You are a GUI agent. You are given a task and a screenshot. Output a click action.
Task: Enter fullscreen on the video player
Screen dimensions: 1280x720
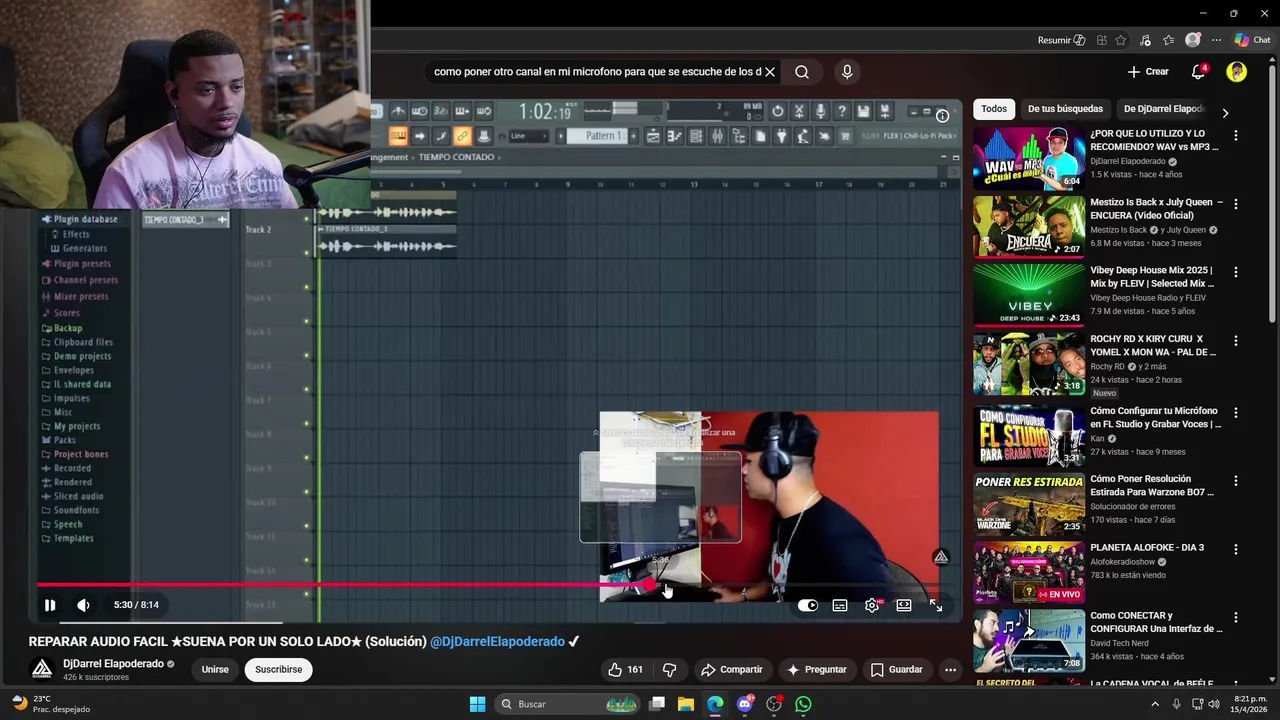936,605
